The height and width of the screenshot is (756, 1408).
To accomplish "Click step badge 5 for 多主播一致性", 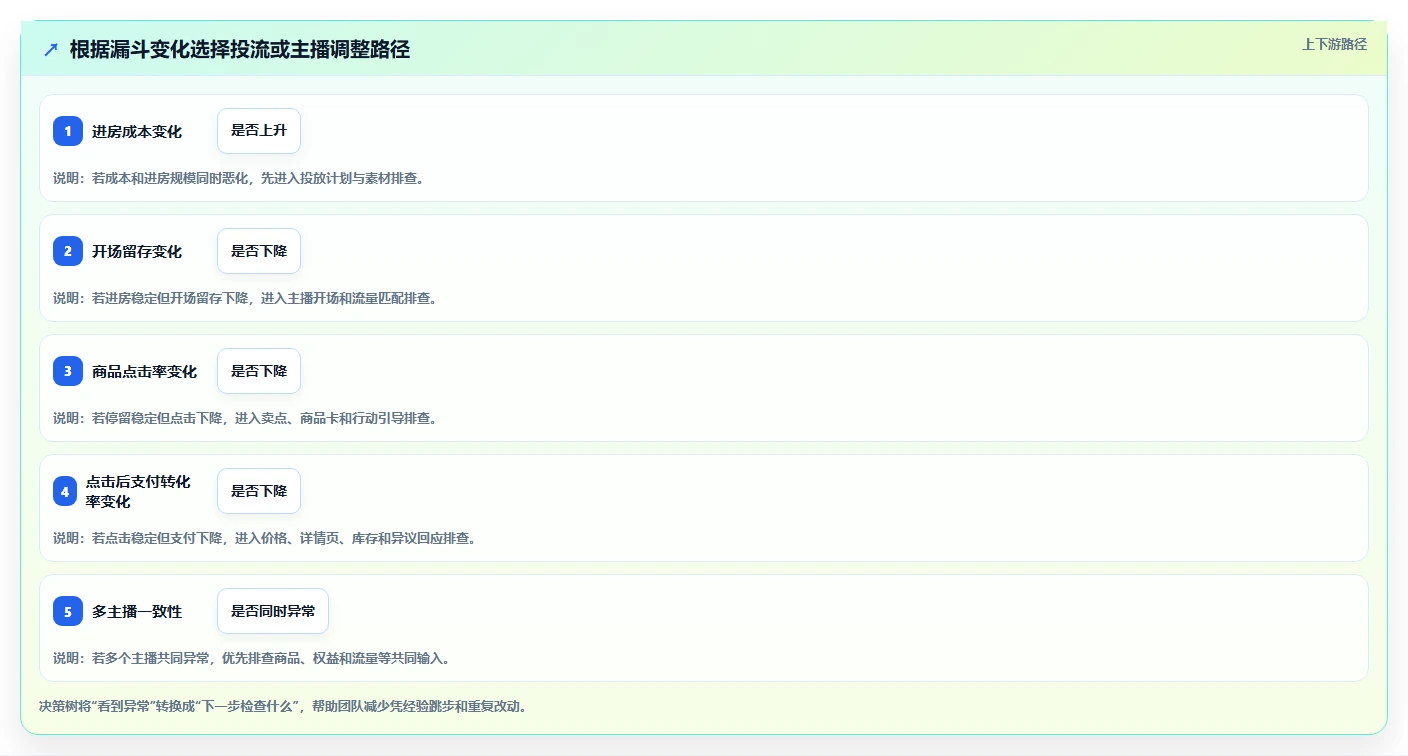I will click(x=68, y=611).
